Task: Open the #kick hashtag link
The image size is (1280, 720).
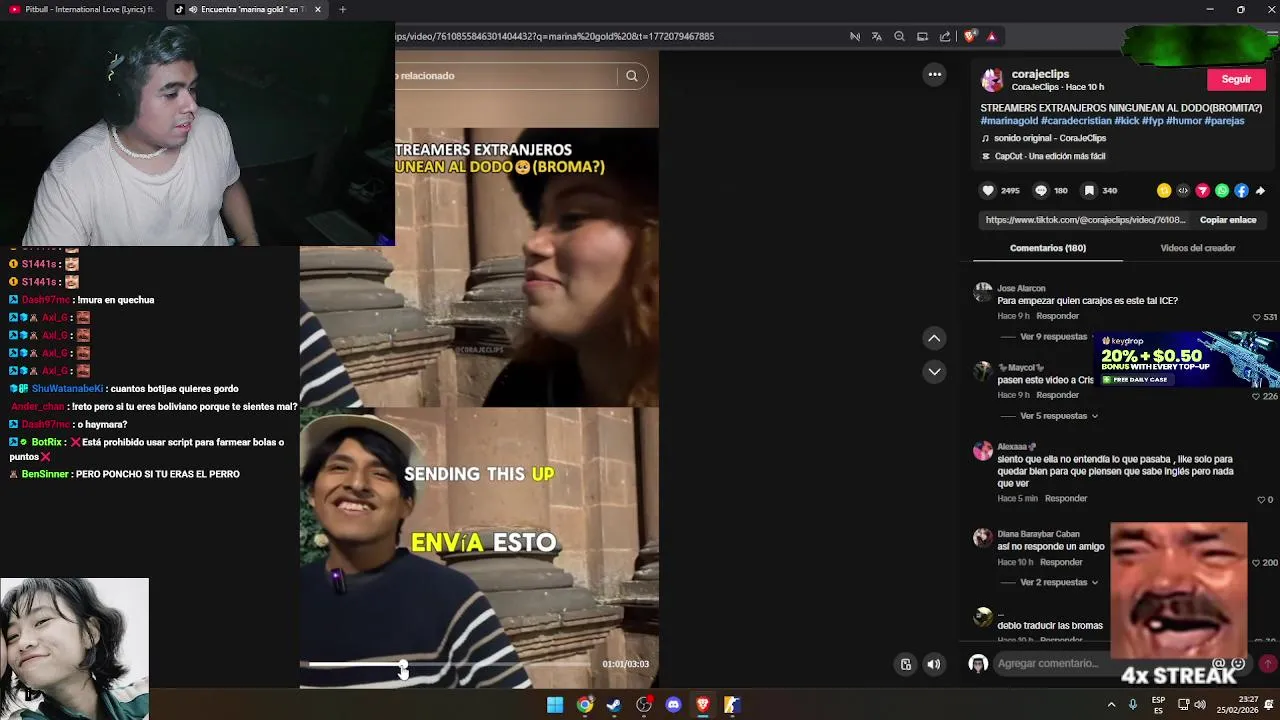Action: click(x=1126, y=121)
